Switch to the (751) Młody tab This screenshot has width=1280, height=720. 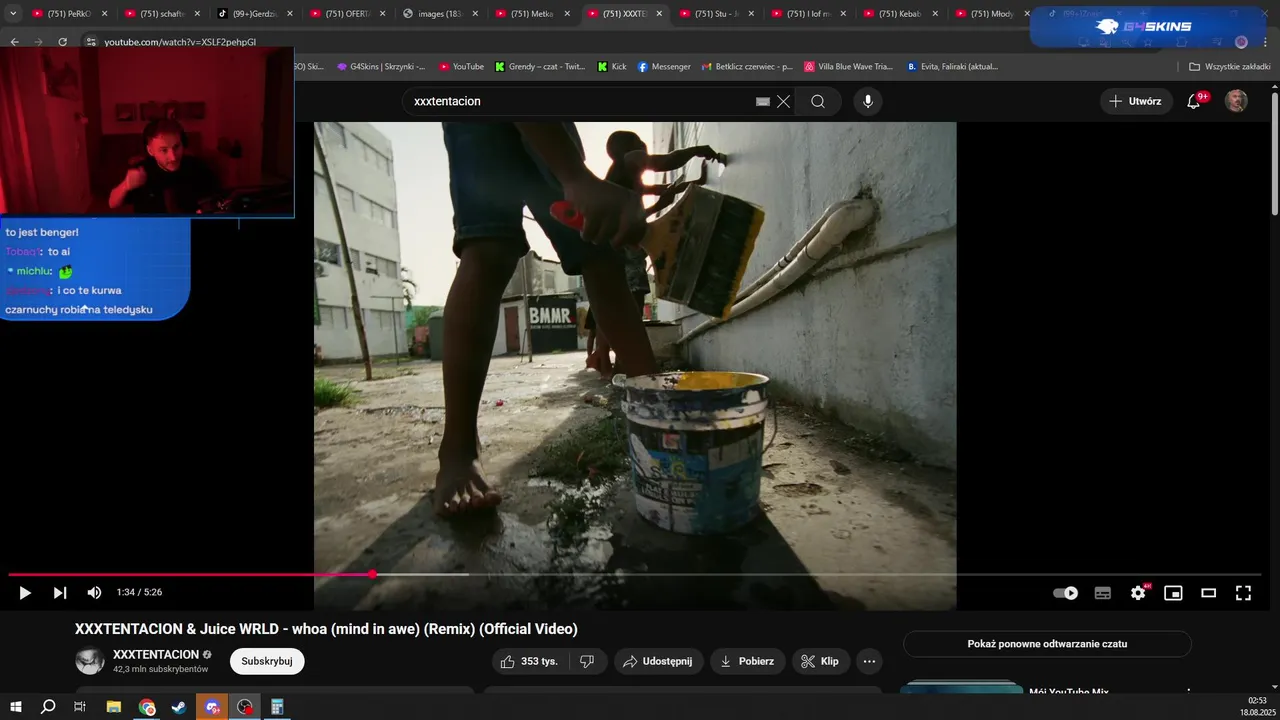click(991, 14)
